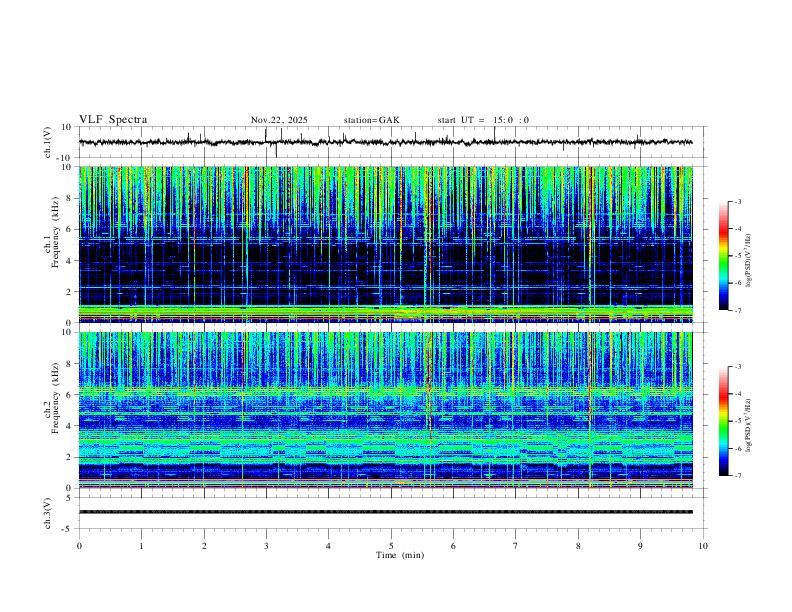Click the 'station=GAK' label

point(371,120)
